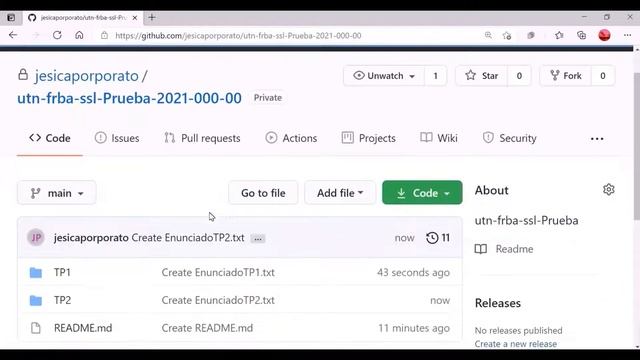View the 11 commits history
This screenshot has height=360, width=640.
(438, 238)
